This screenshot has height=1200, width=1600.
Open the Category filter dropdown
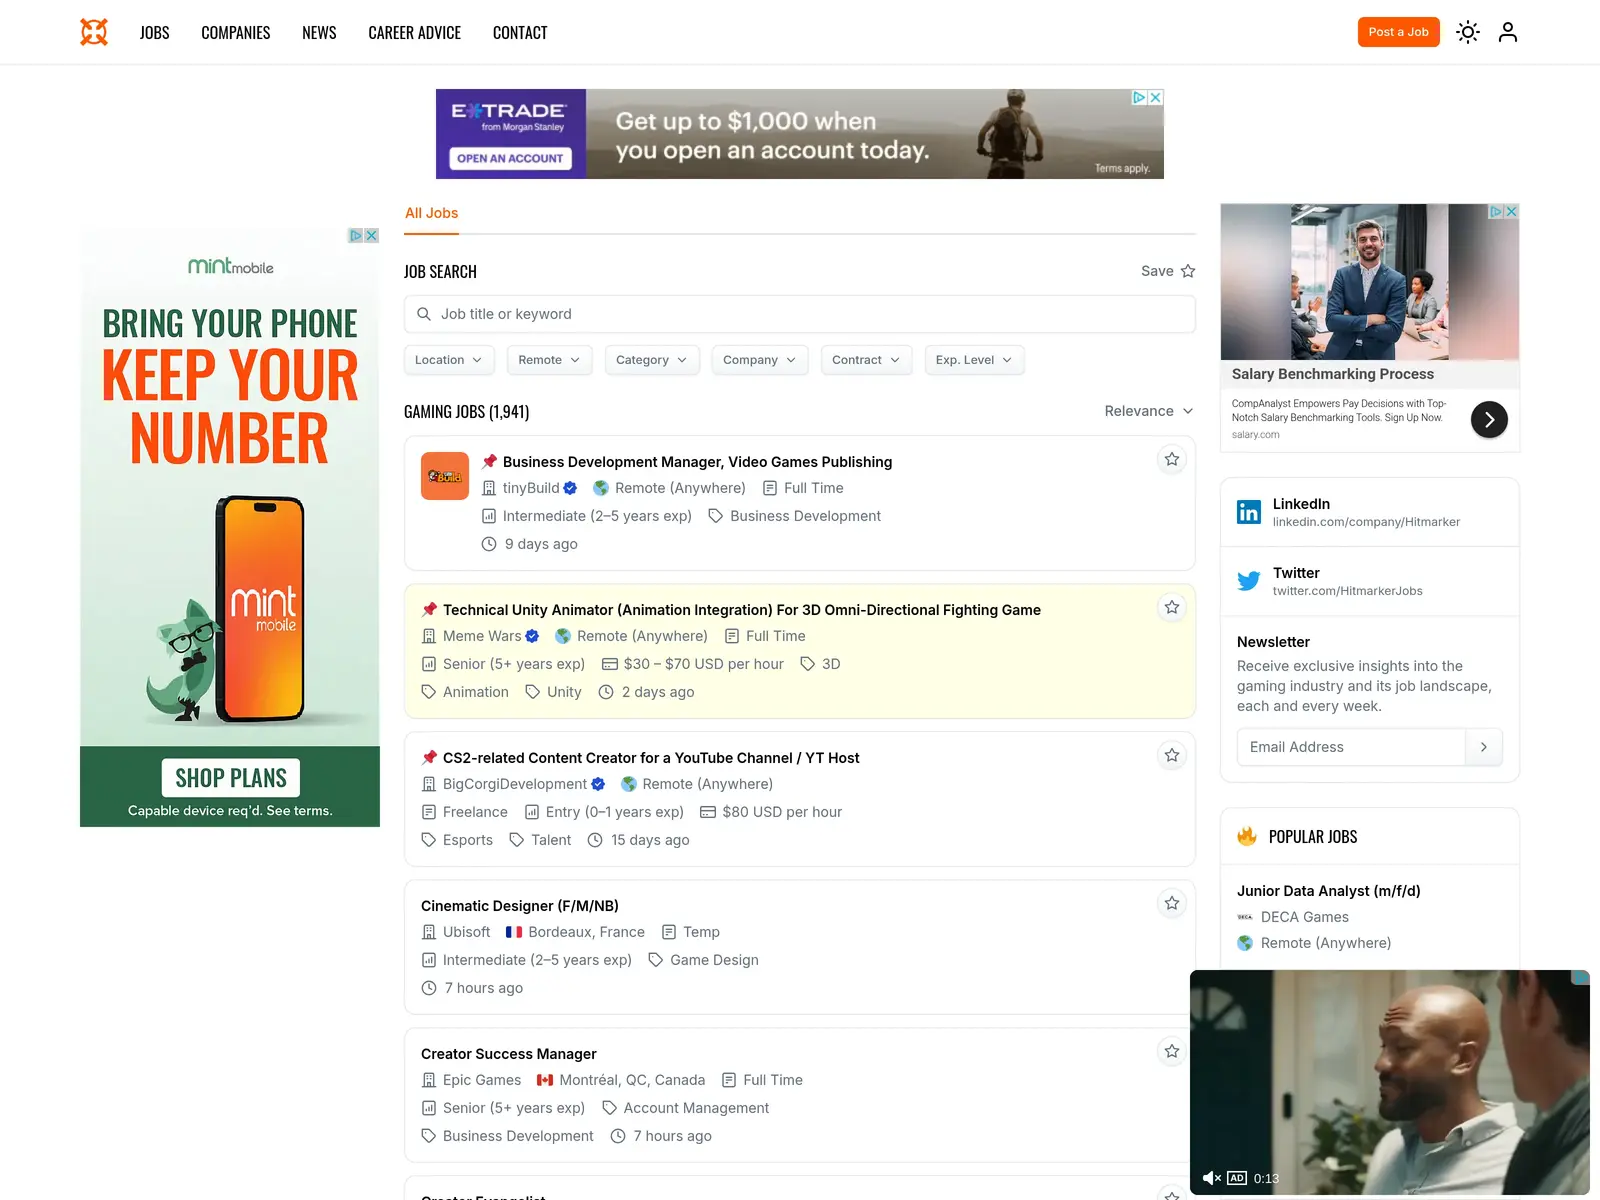point(652,360)
